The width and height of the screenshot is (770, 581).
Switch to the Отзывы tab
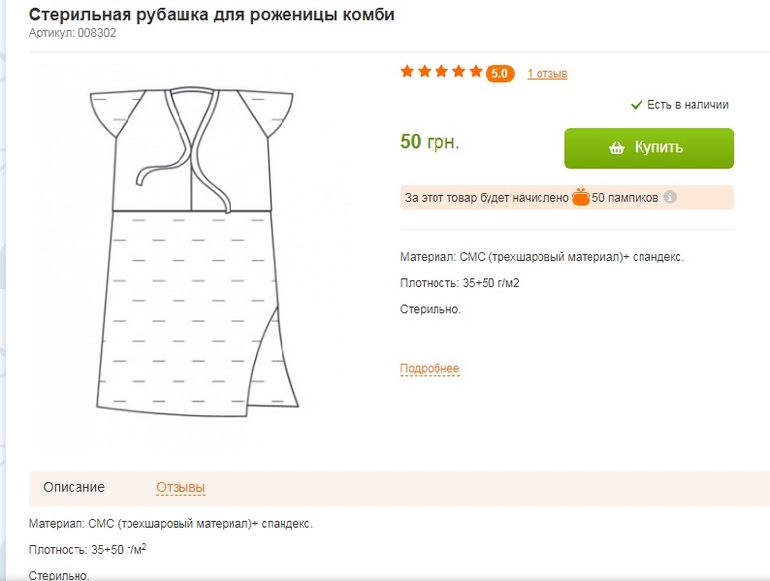(x=180, y=487)
